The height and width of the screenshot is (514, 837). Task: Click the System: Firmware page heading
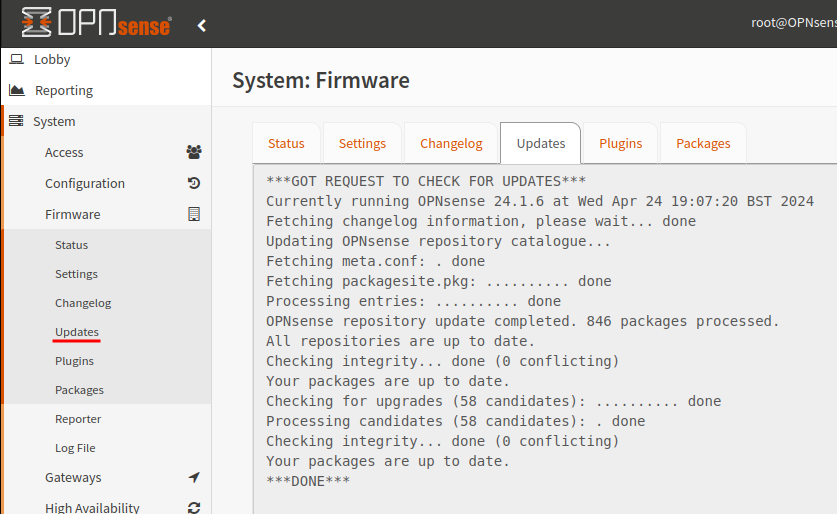321,80
